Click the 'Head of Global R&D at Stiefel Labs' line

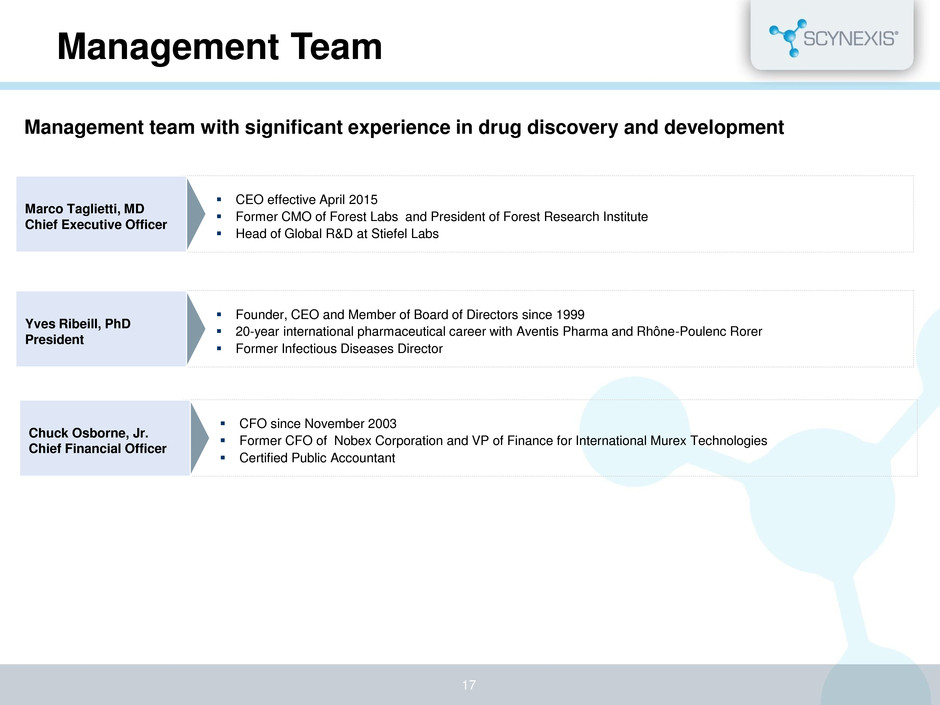point(335,234)
